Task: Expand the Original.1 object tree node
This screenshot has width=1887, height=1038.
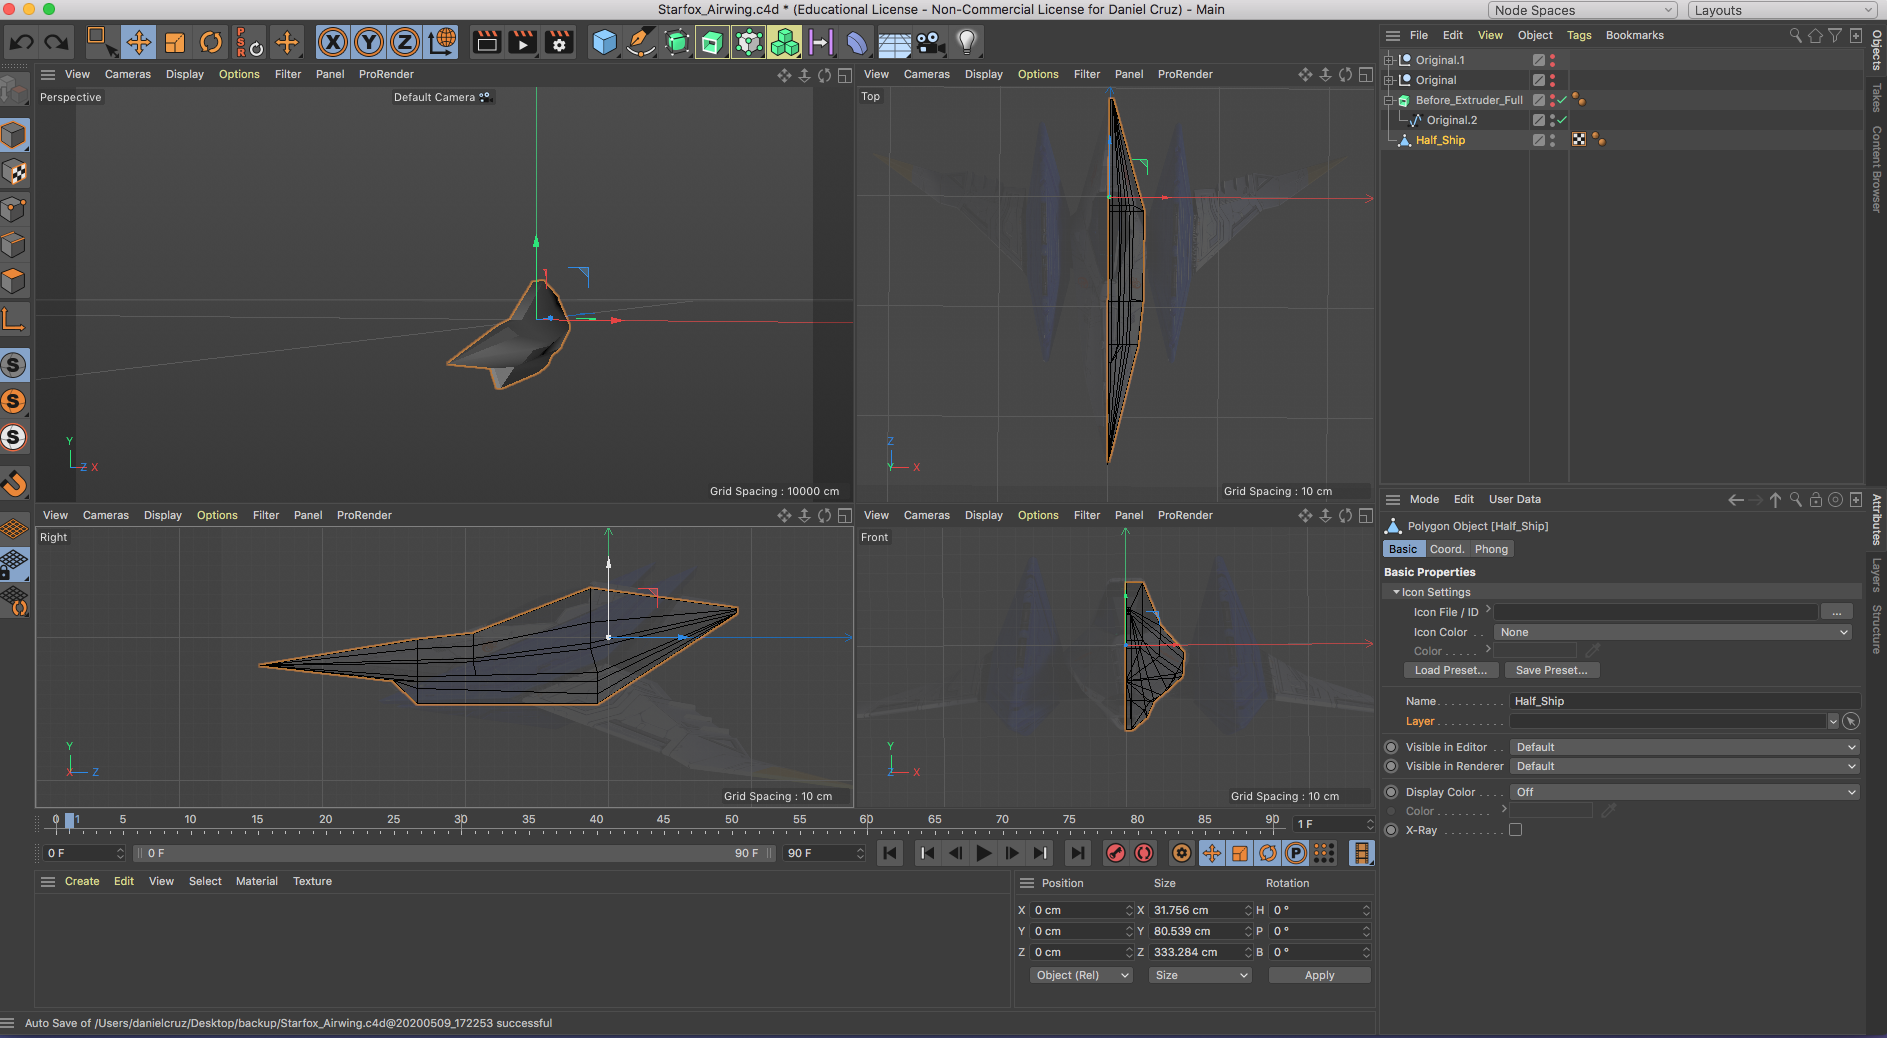Action: (x=1388, y=60)
